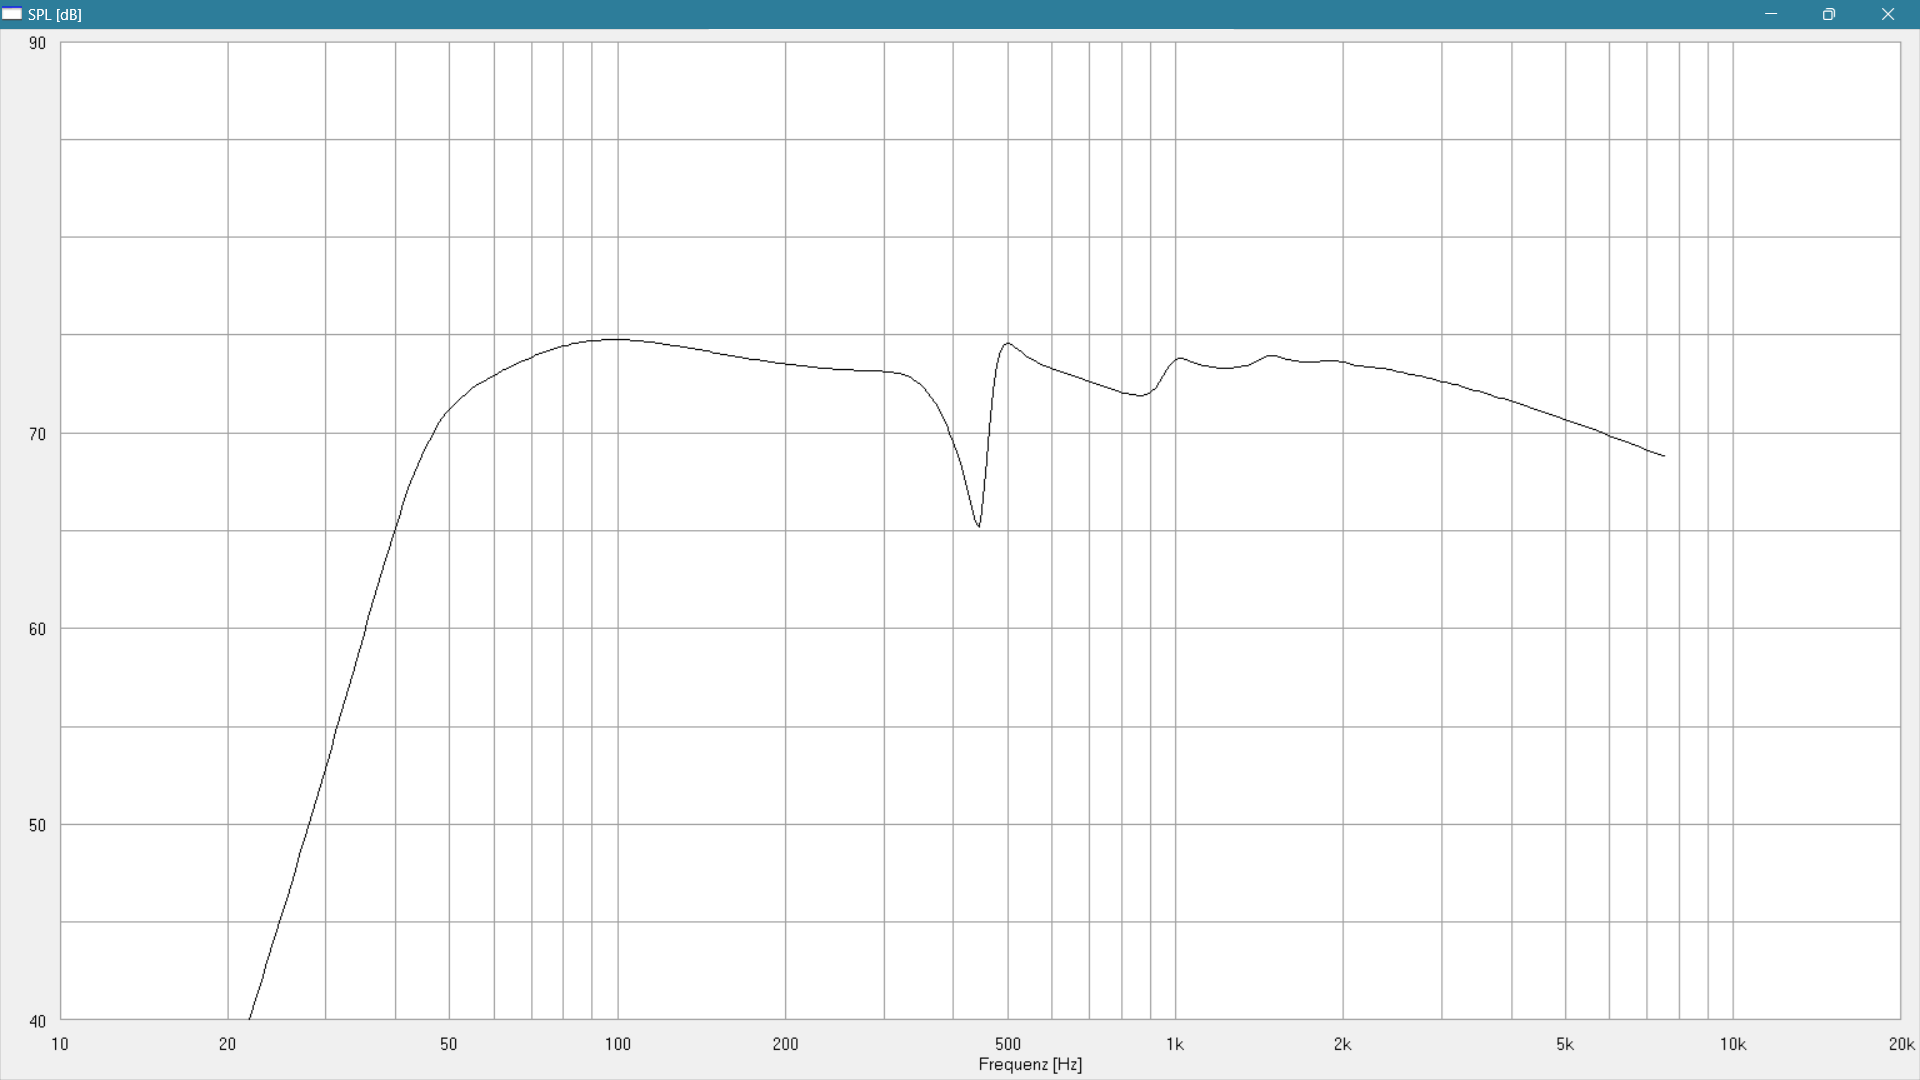Click the 500 Hz frequency label
Image resolution: width=1920 pixels, height=1080 pixels.
click(1008, 1044)
